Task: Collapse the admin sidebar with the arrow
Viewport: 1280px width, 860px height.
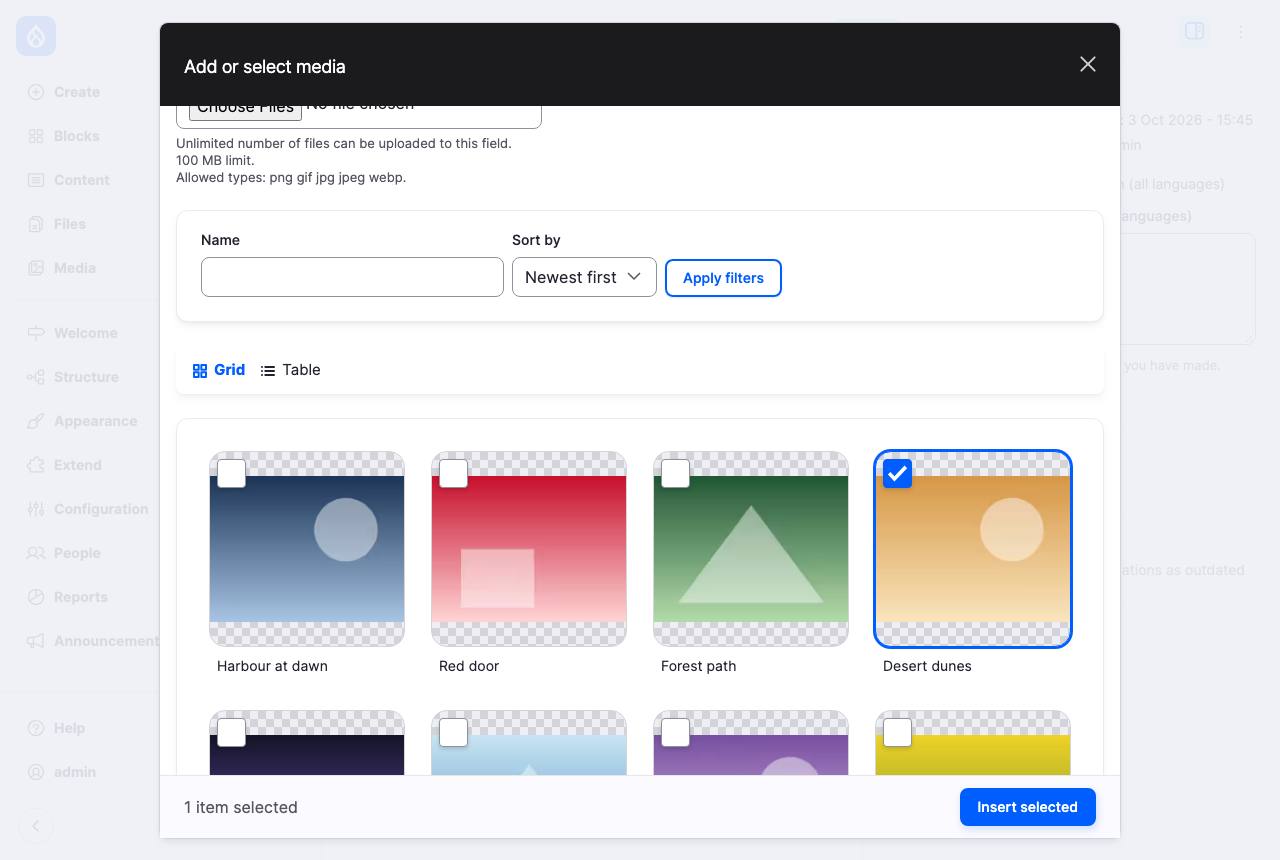Action: [36, 826]
